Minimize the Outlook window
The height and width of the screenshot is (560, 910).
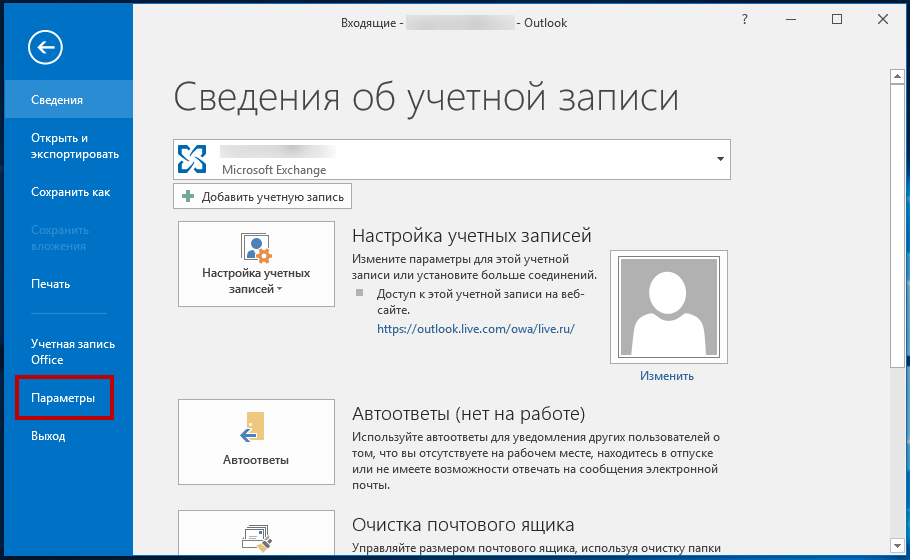point(791,19)
